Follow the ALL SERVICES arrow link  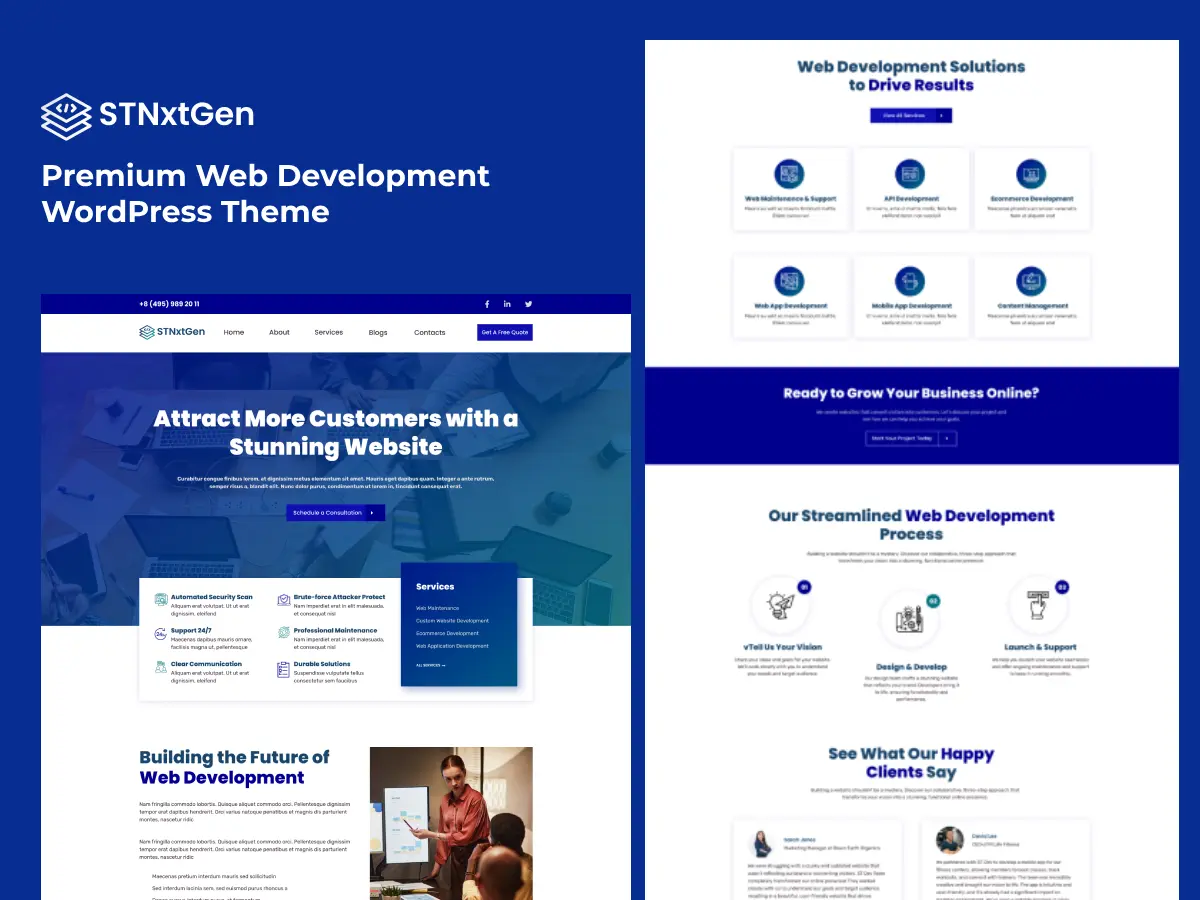pyautogui.click(x=431, y=665)
